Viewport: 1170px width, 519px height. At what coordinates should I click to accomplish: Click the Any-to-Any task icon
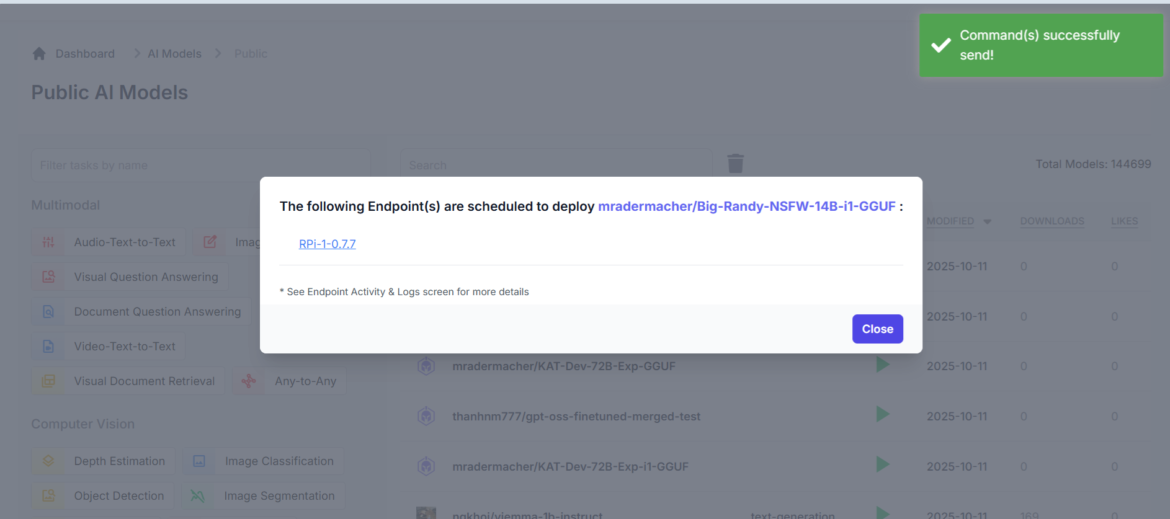[x=250, y=381]
